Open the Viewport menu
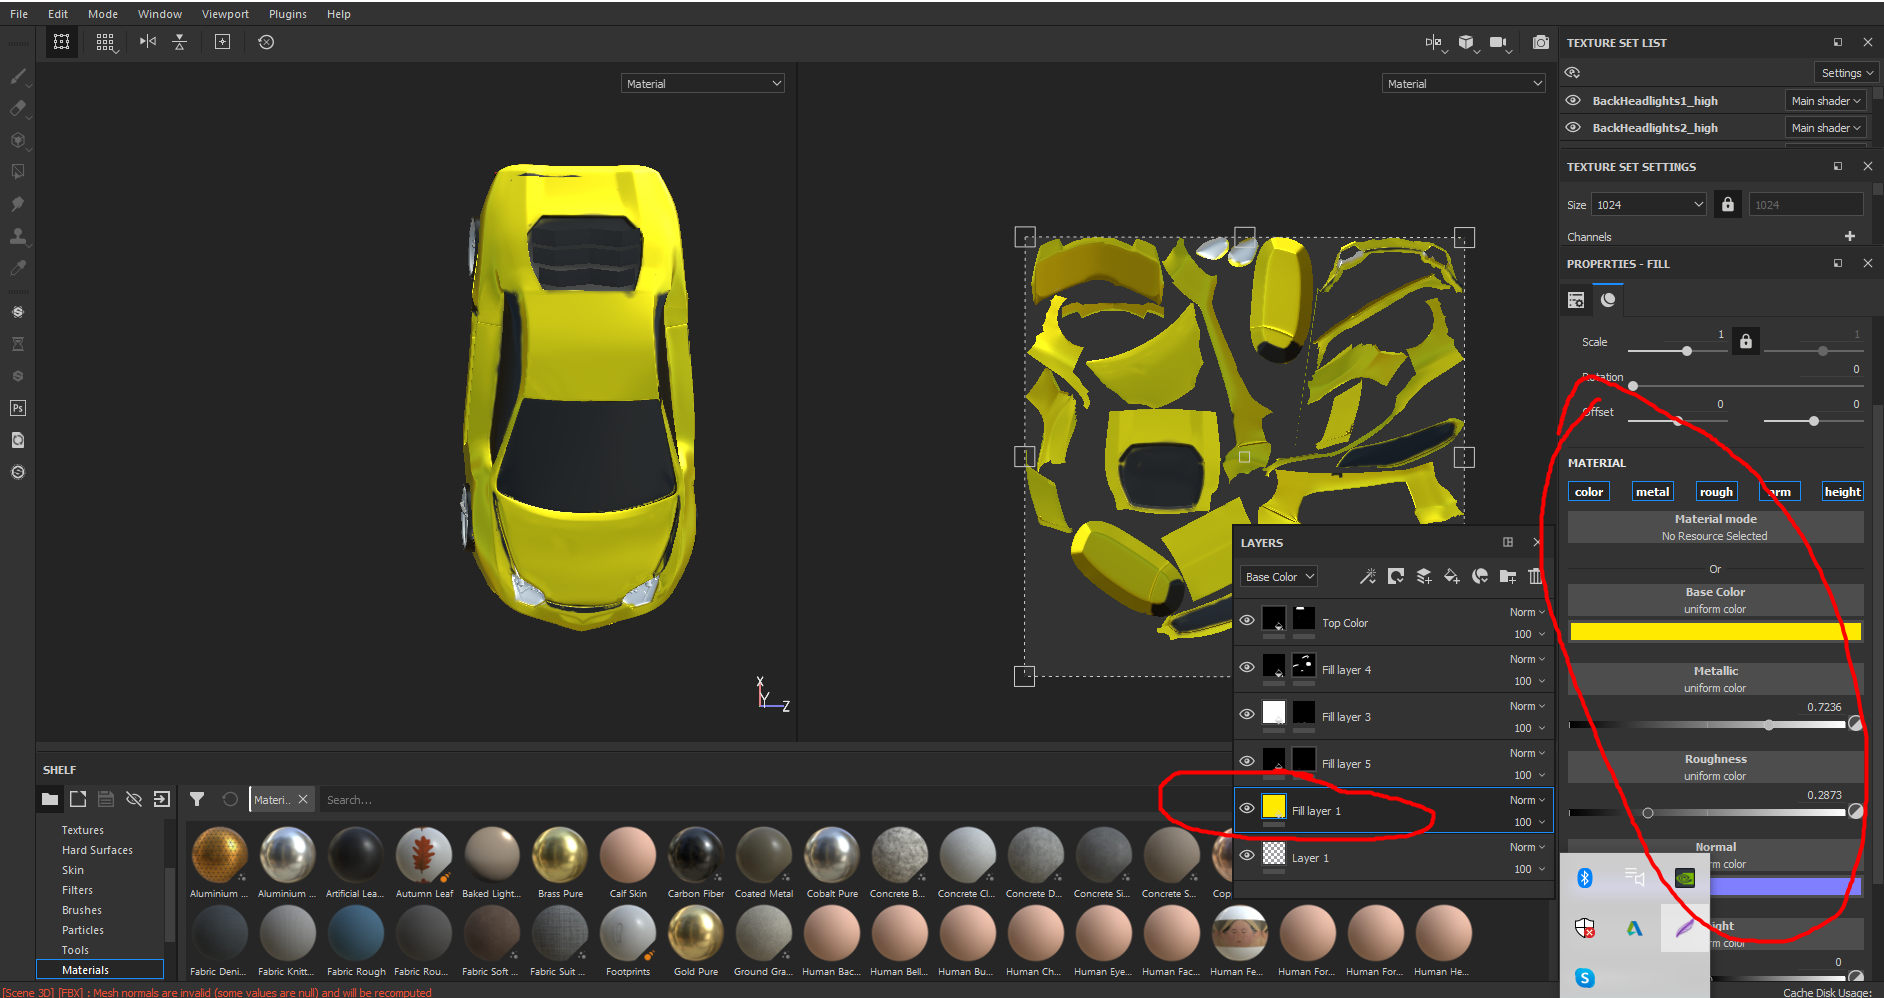This screenshot has width=1884, height=998. click(x=225, y=14)
